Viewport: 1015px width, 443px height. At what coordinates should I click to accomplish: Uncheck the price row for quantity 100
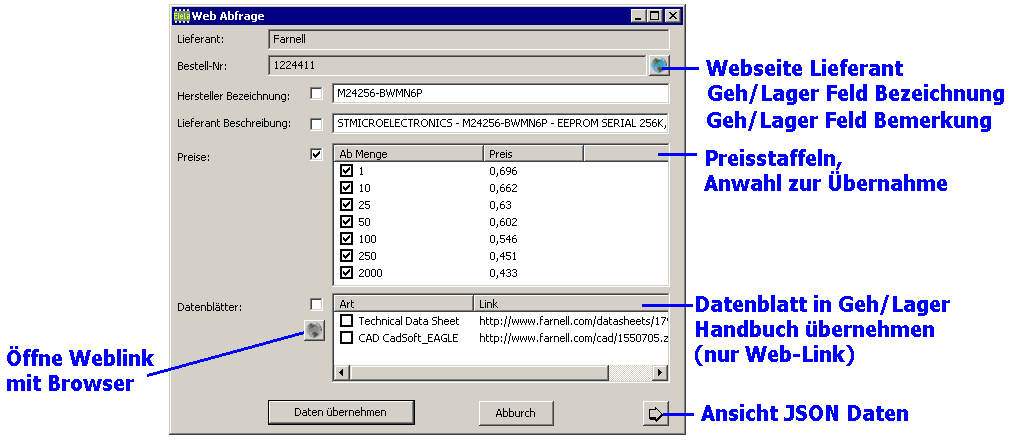click(x=346, y=239)
